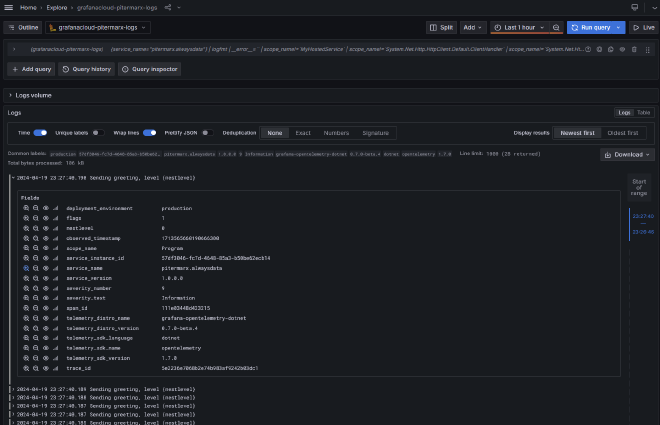Click the Run query button
Screen dimensions: 660x425
tap(595, 28)
